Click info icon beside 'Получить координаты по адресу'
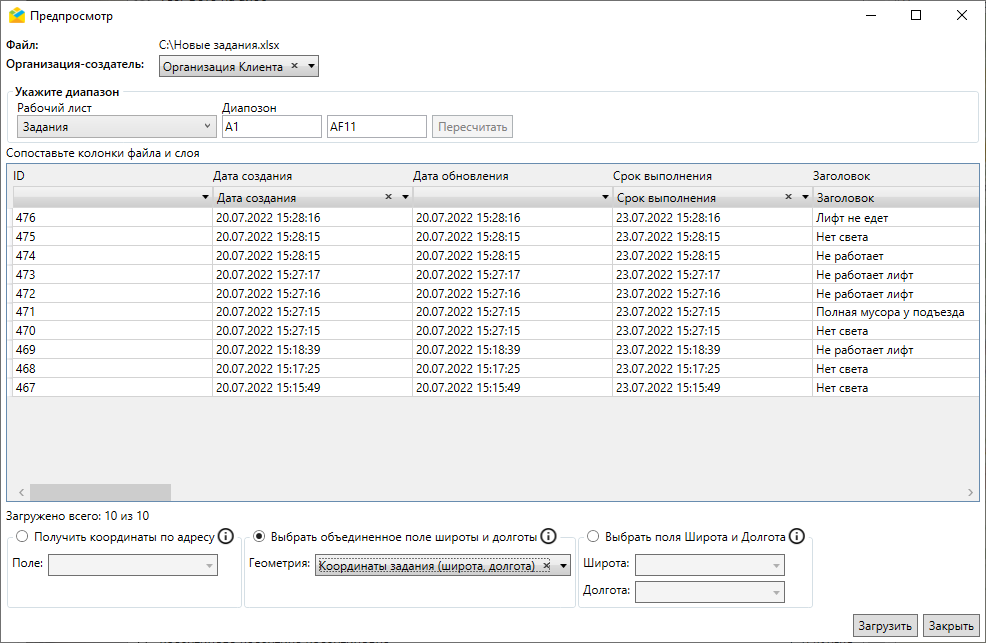 (x=226, y=536)
